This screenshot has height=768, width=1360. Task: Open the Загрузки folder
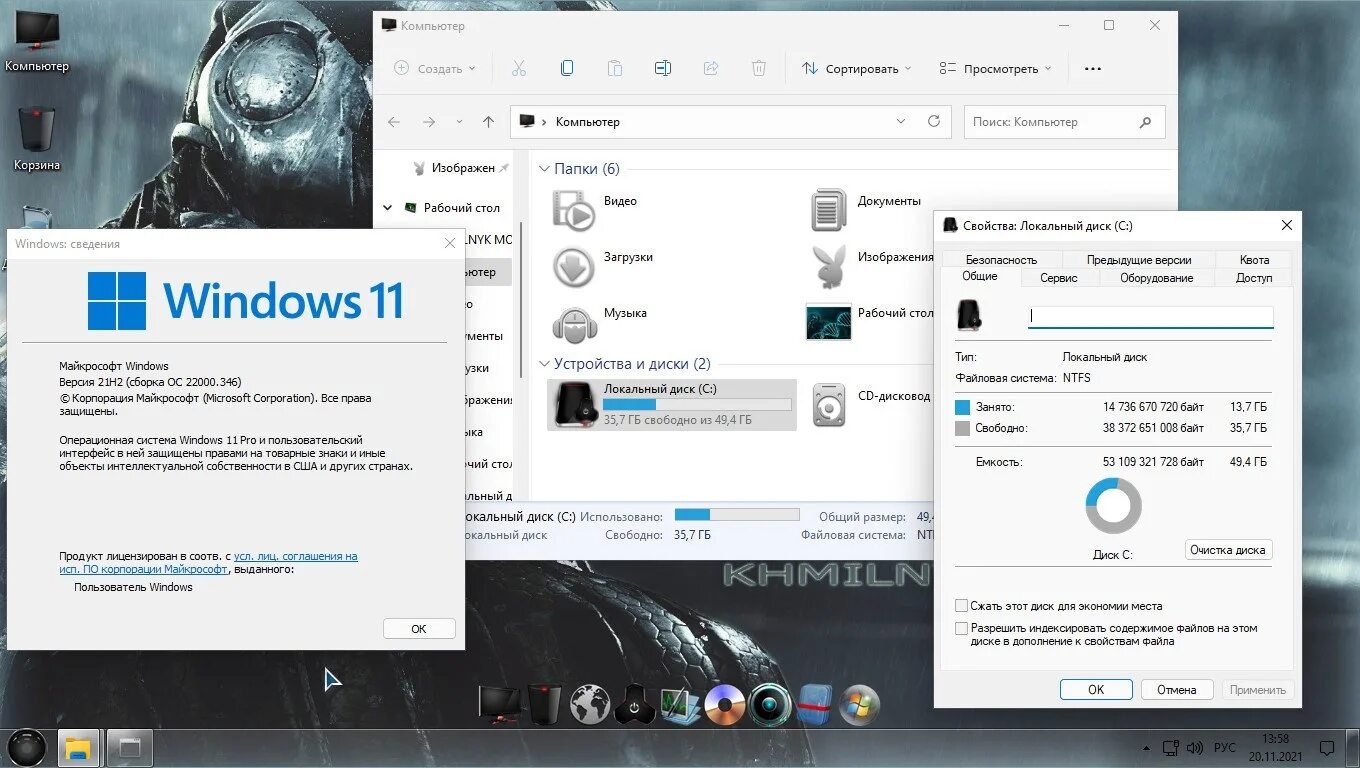point(603,265)
